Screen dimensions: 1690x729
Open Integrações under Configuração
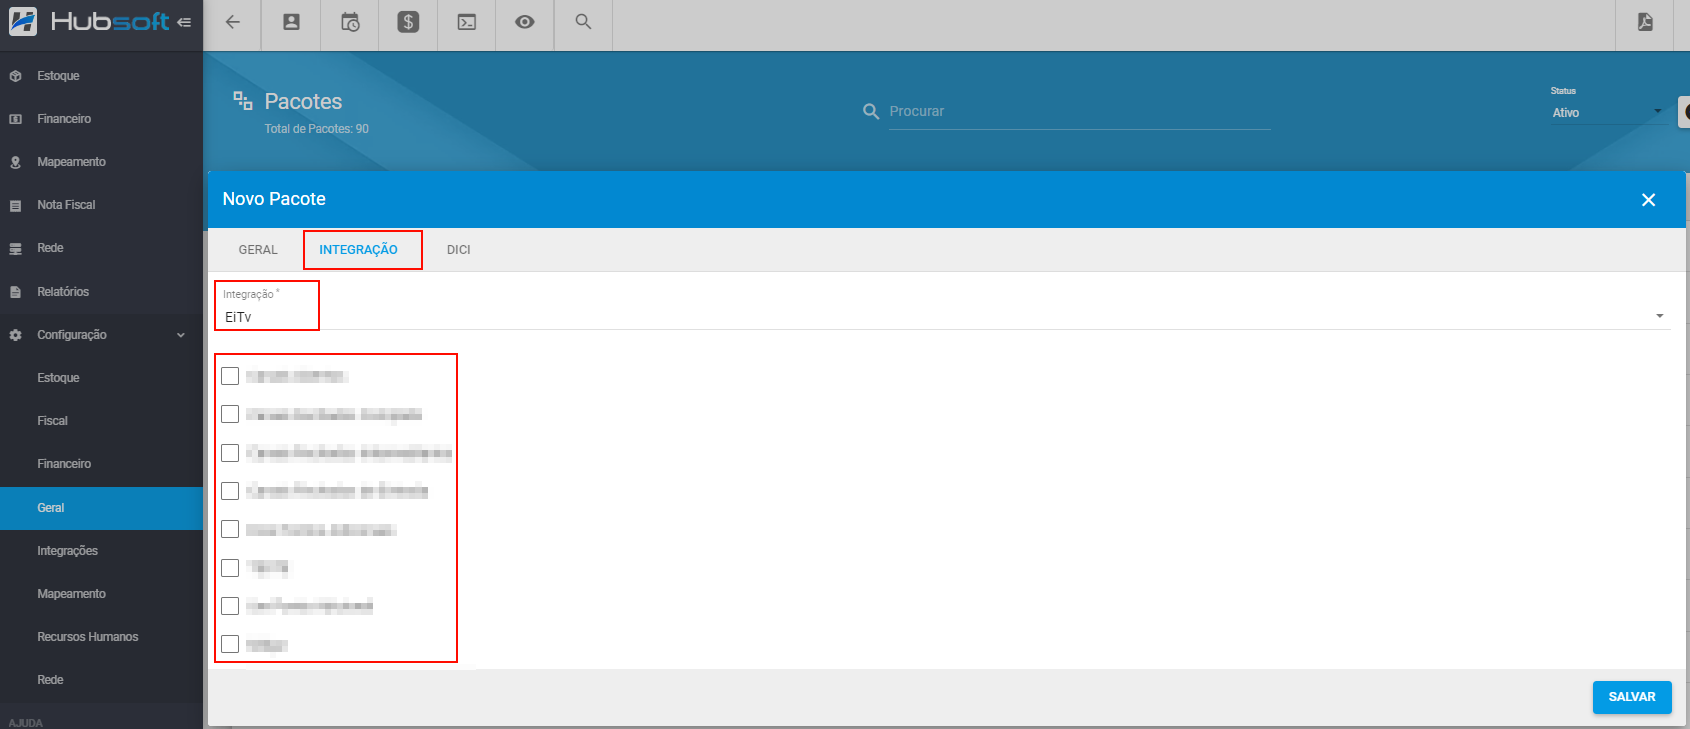coord(101,551)
